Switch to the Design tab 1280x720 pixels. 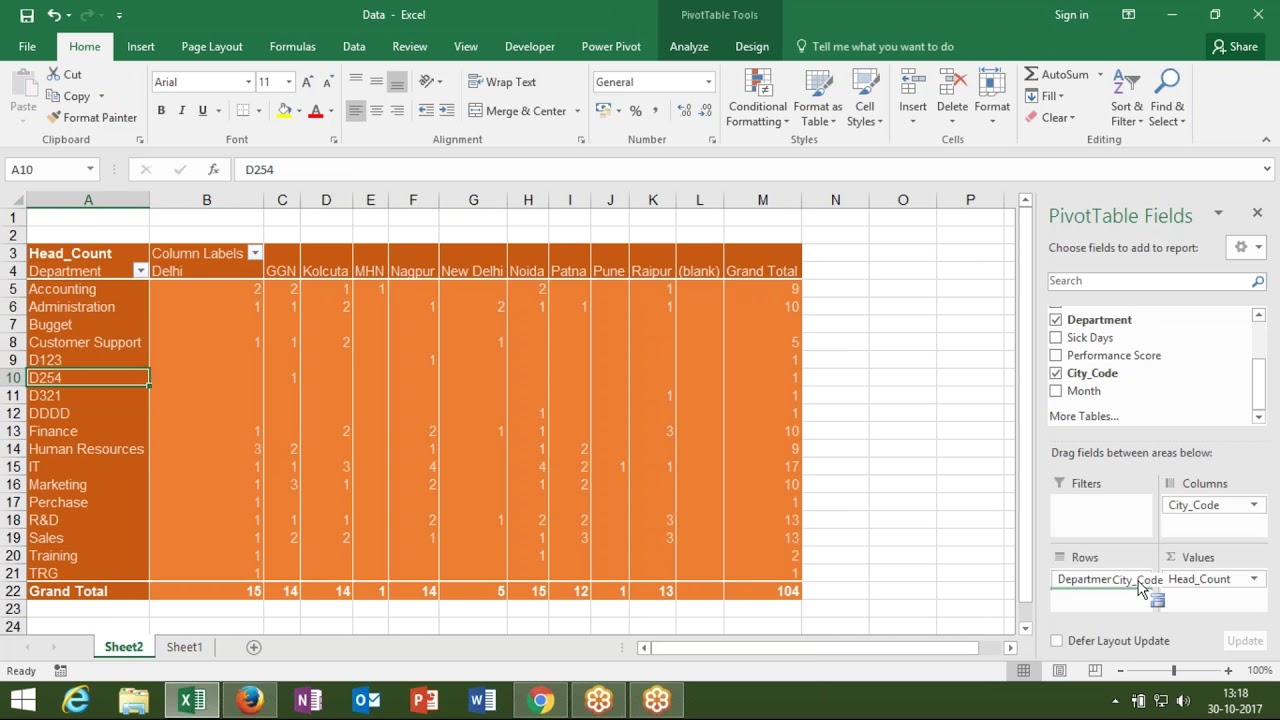pyautogui.click(x=752, y=46)
